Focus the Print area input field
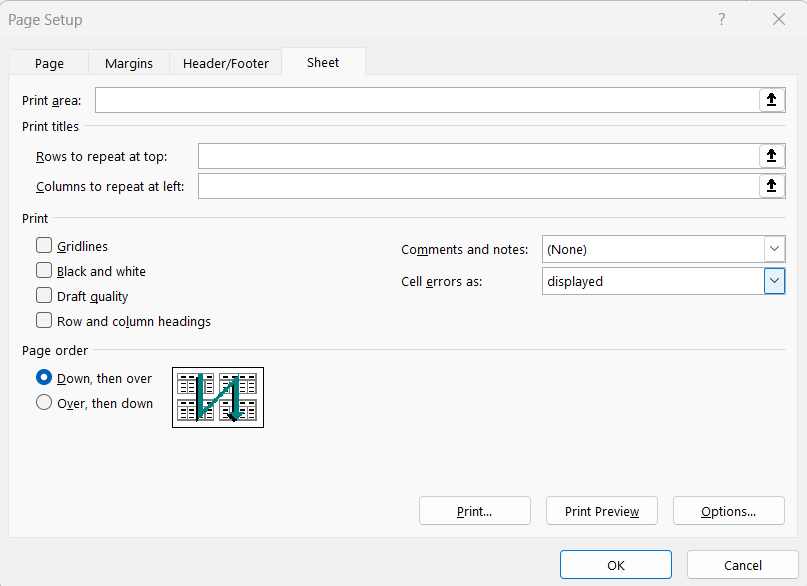The width and height of the screenshot is (807, 586). click(x=427, y=100)
